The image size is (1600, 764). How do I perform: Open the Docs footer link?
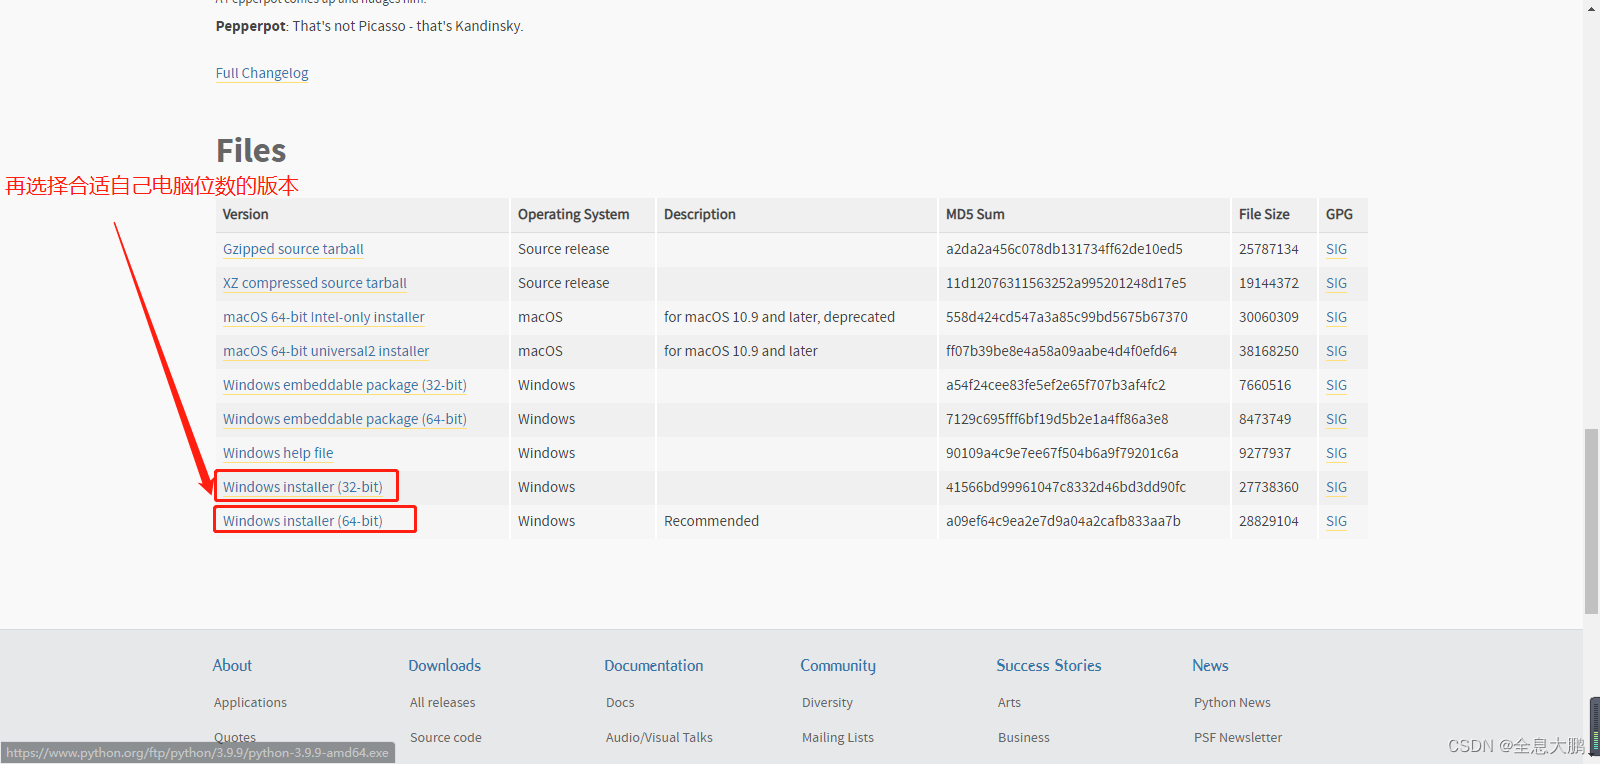click(620, 703)
